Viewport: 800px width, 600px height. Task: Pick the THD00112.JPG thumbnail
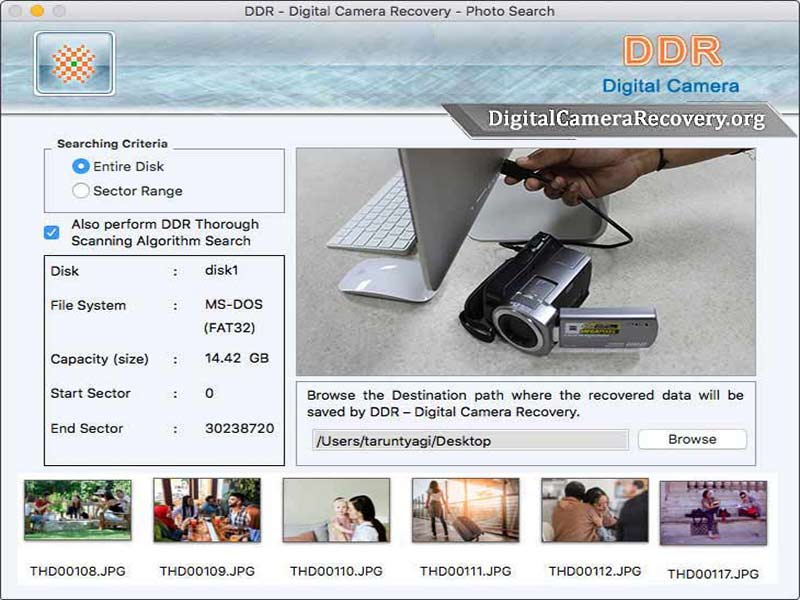(x=595, y=510)
